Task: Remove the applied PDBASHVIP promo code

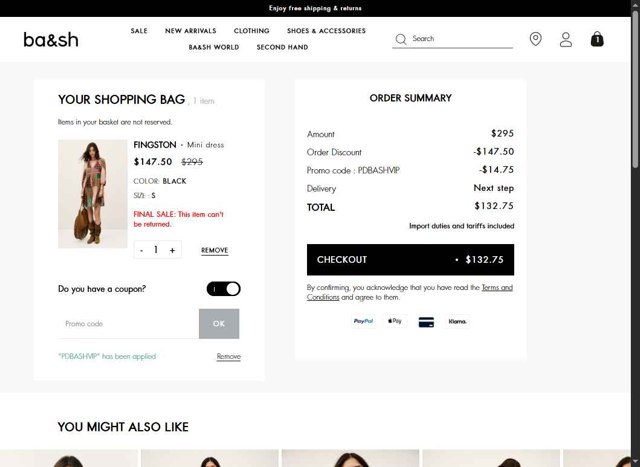Action: coord(229,356)
